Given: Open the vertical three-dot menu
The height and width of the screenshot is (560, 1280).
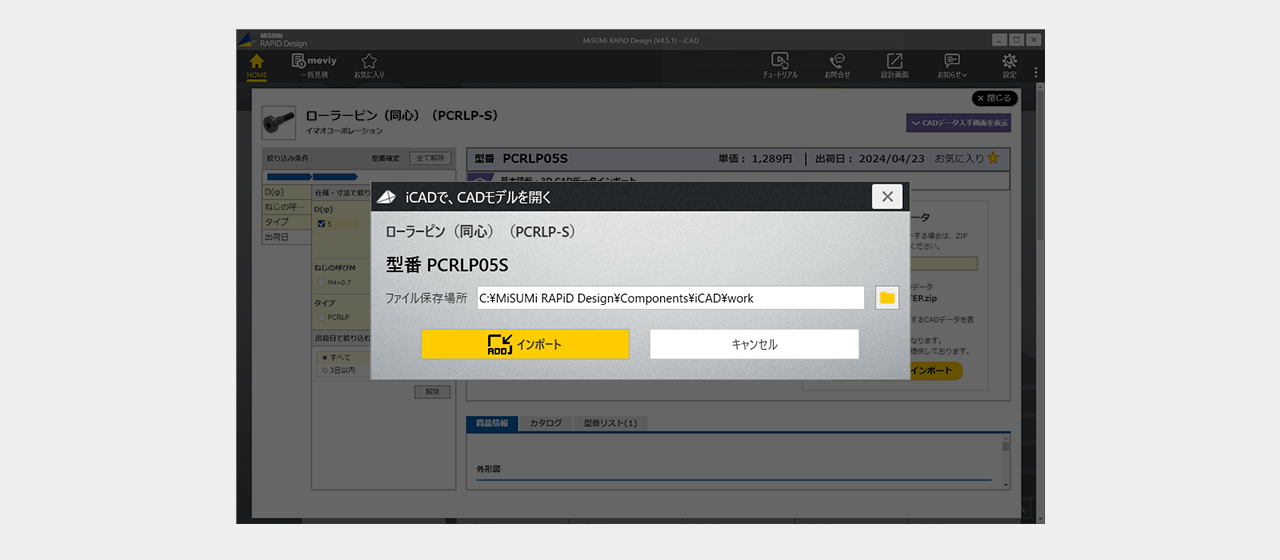Looking at the screenshot, I should [x=1036, y=73].
